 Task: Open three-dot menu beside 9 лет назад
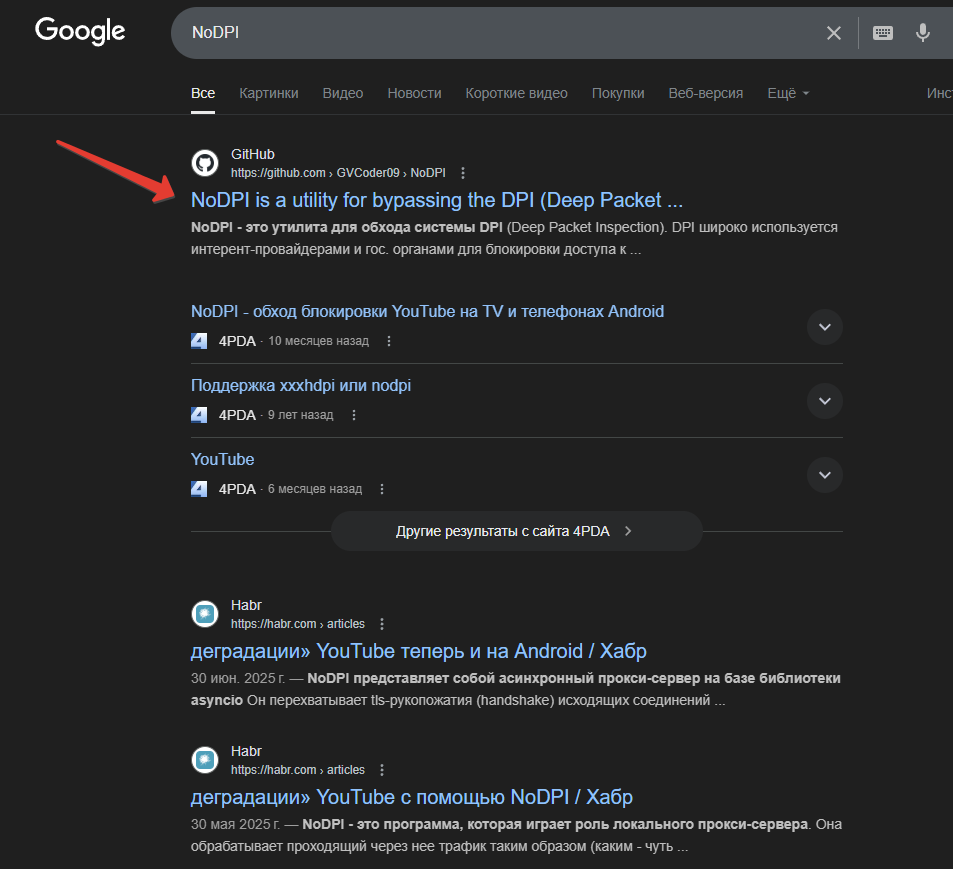(354, 415)
